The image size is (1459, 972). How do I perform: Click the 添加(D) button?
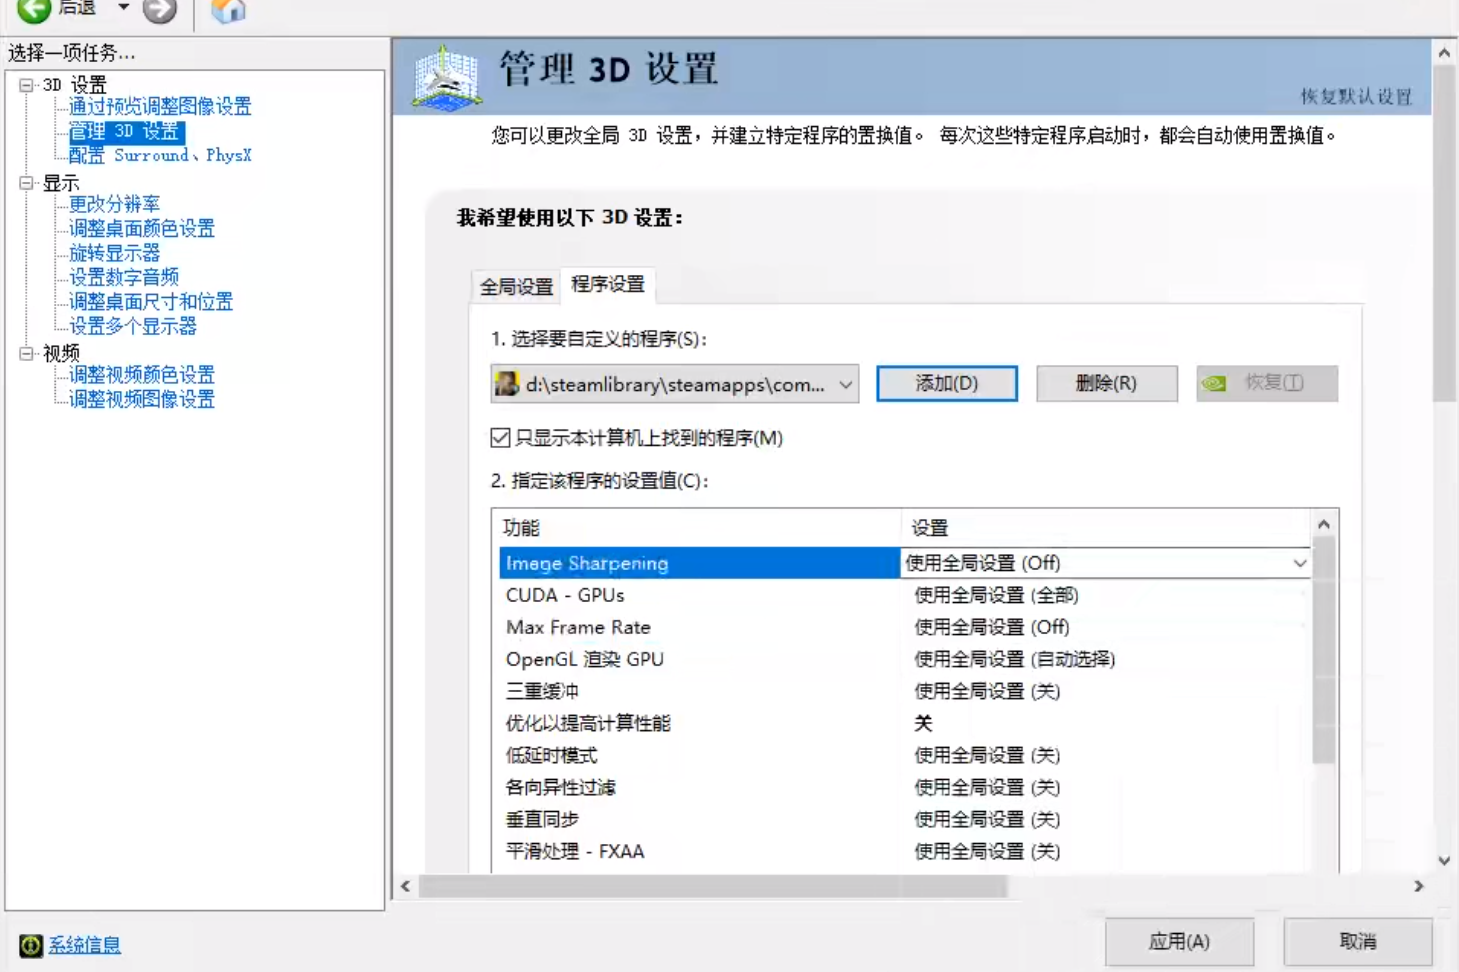[947, 383]
